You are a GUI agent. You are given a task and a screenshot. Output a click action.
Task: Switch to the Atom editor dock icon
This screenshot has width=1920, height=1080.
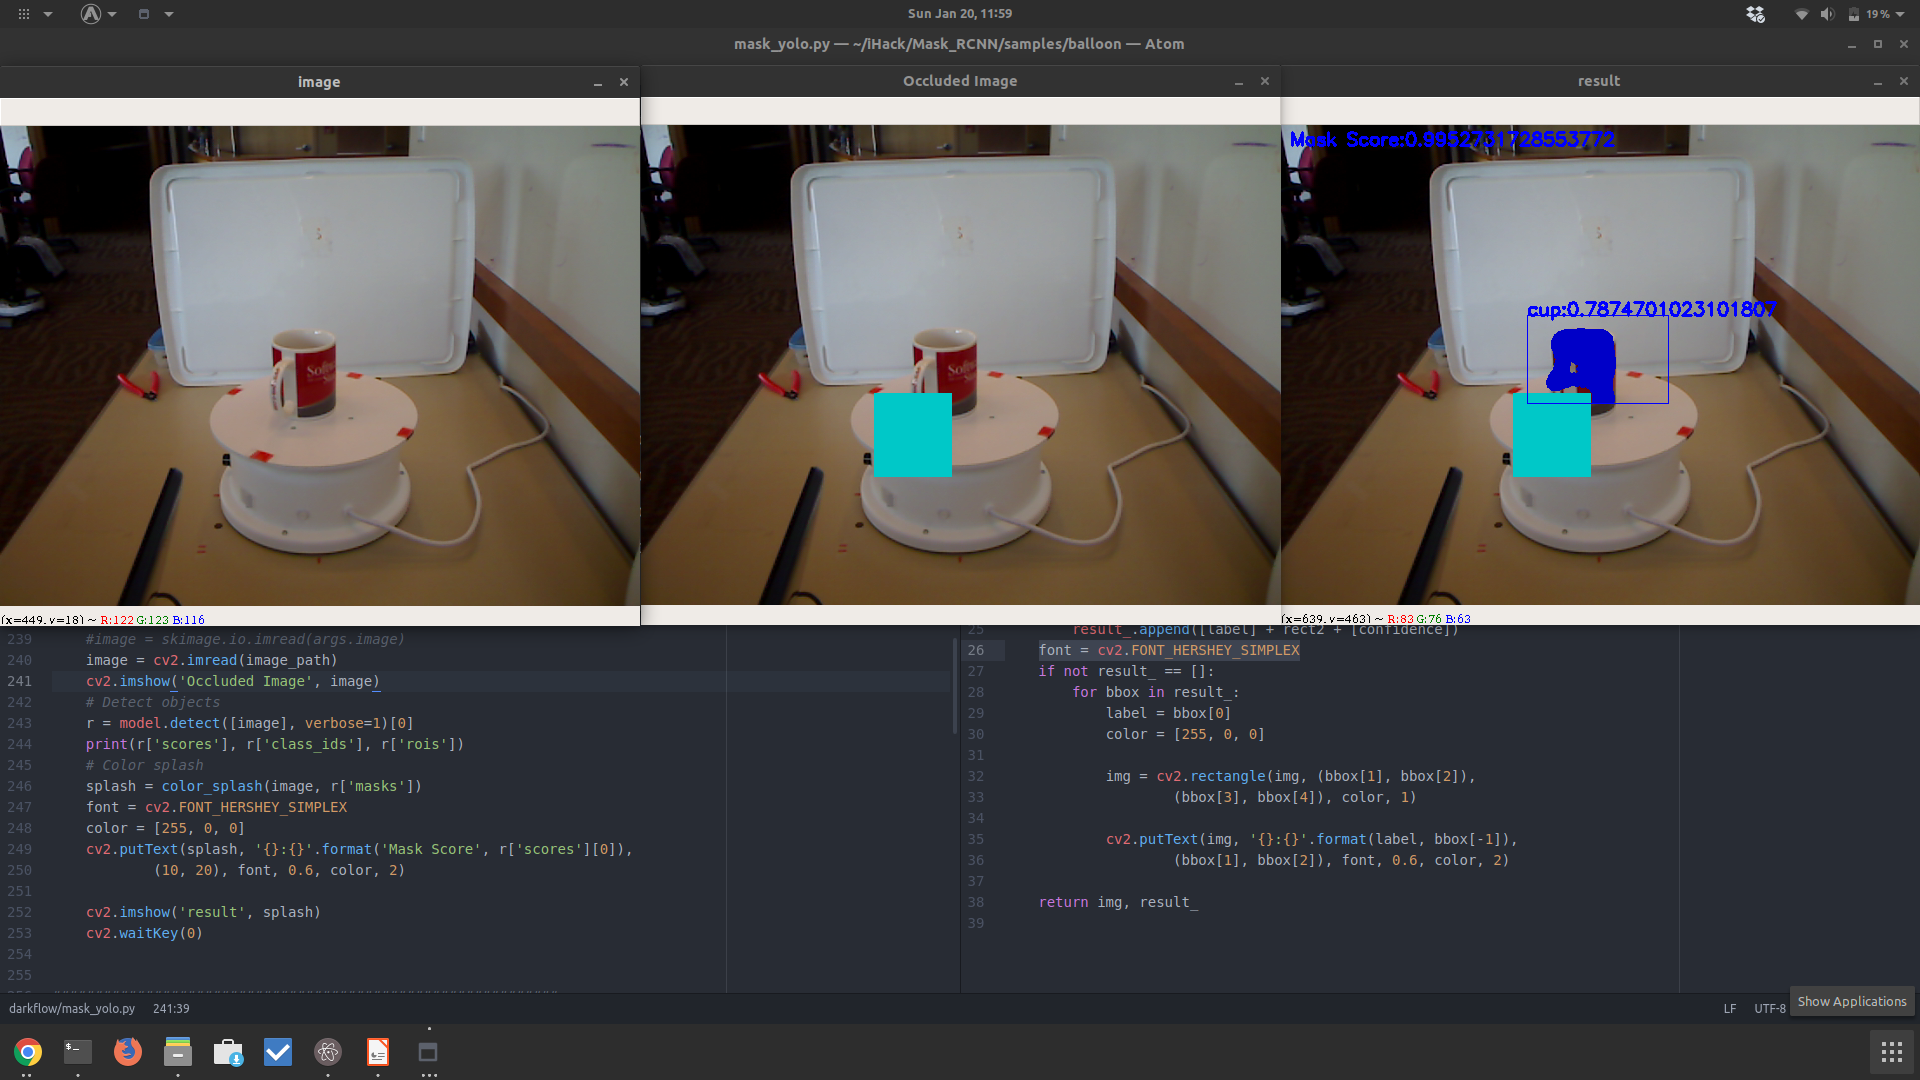click(328, 1052)
